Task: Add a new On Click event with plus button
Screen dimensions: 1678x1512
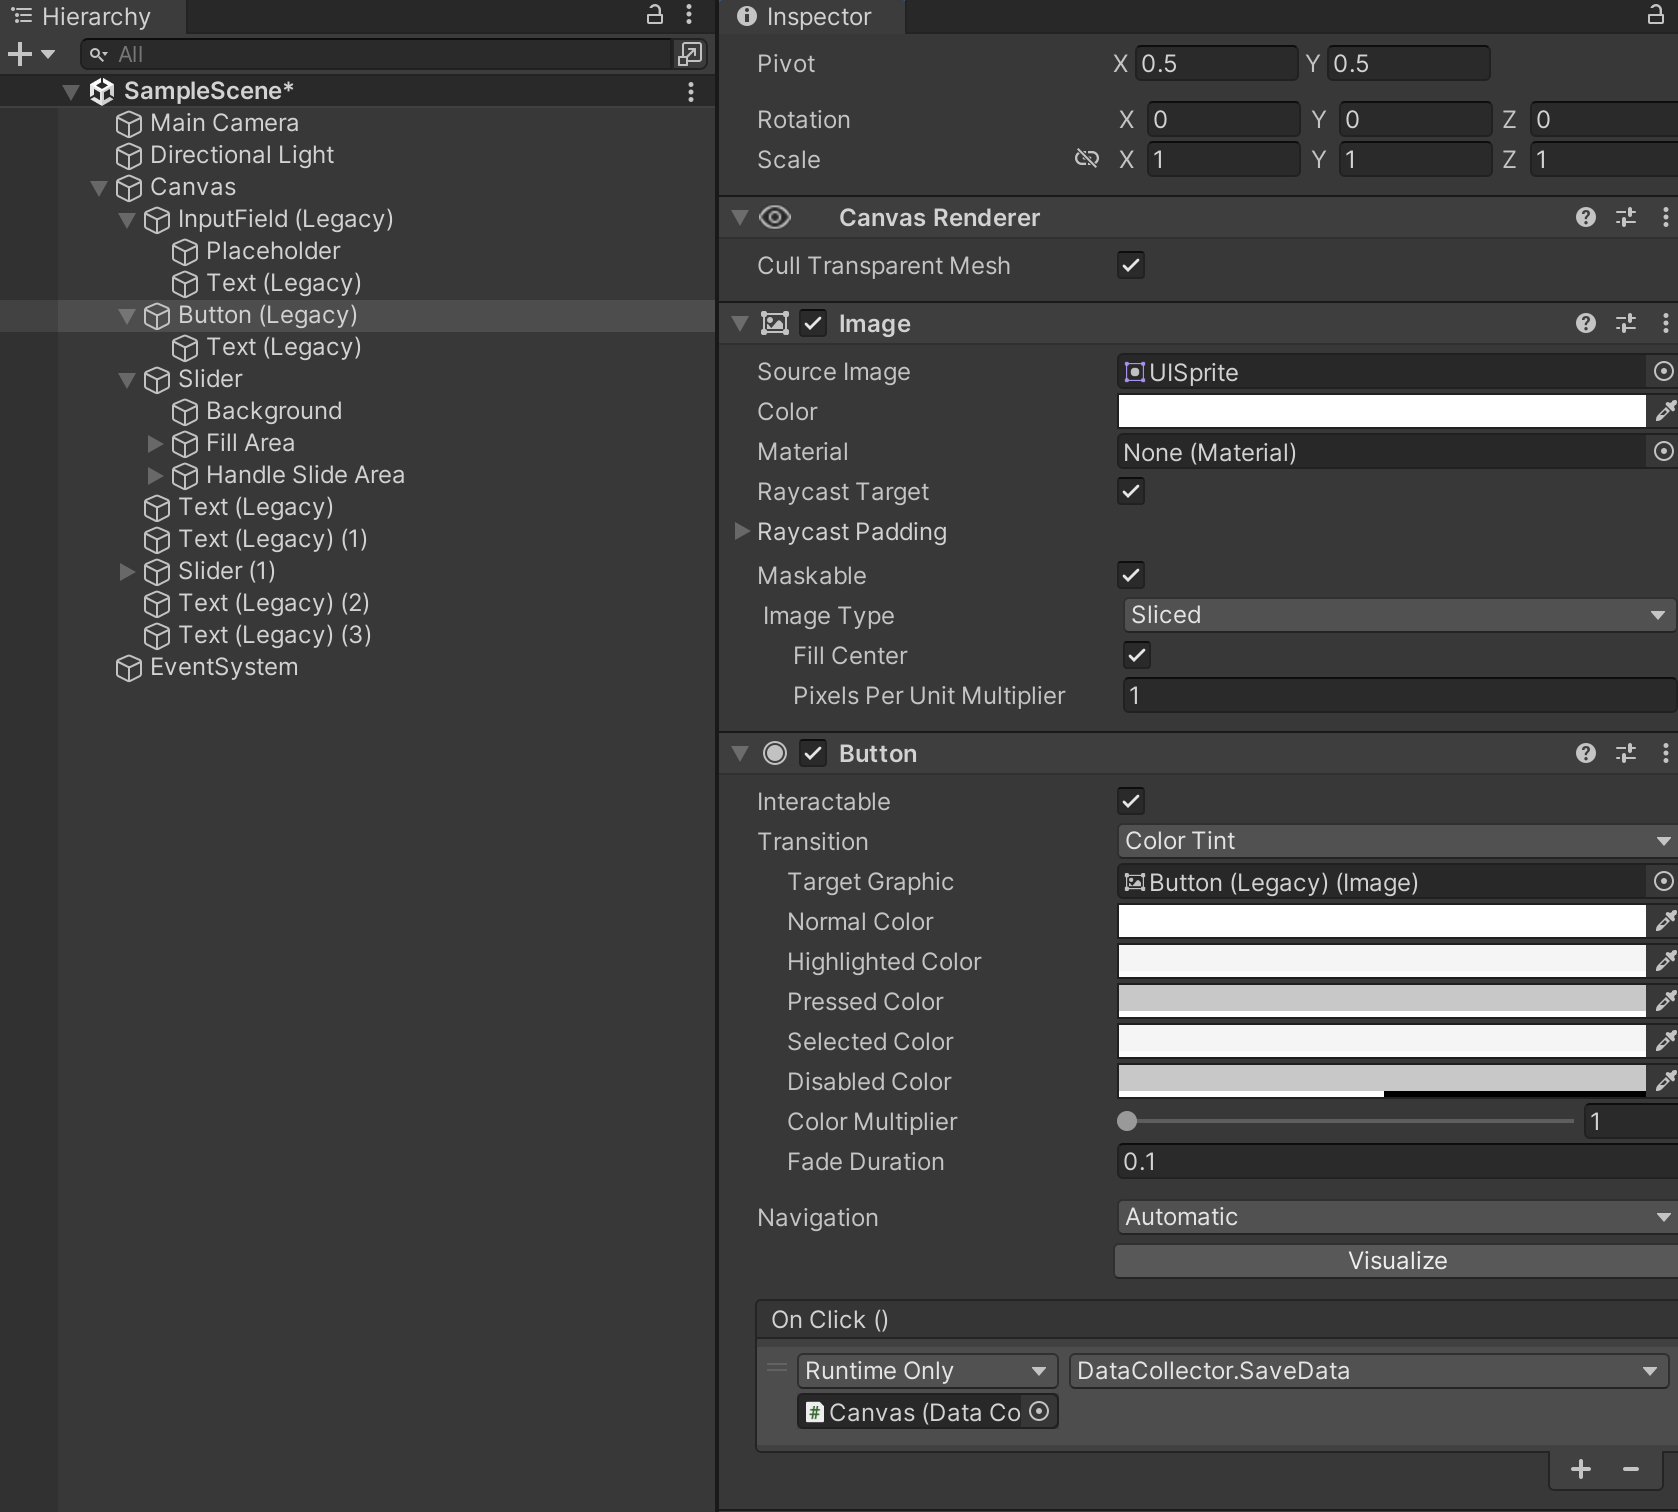Action: pyautogui.click(x=1581, y=1469)
